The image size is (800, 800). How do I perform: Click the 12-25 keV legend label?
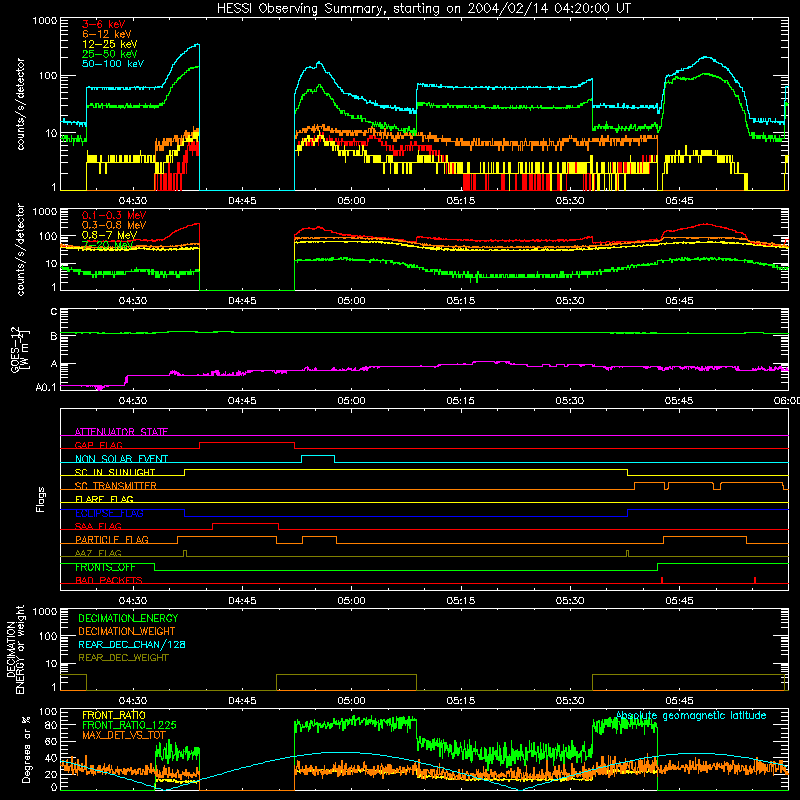click(110, 44)
